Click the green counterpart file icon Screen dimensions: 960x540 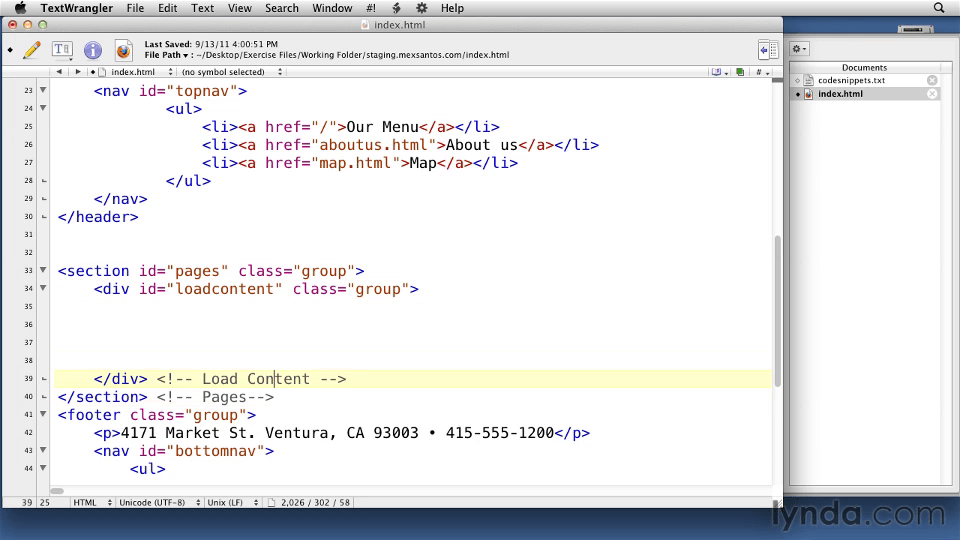(x=740, y=72)
